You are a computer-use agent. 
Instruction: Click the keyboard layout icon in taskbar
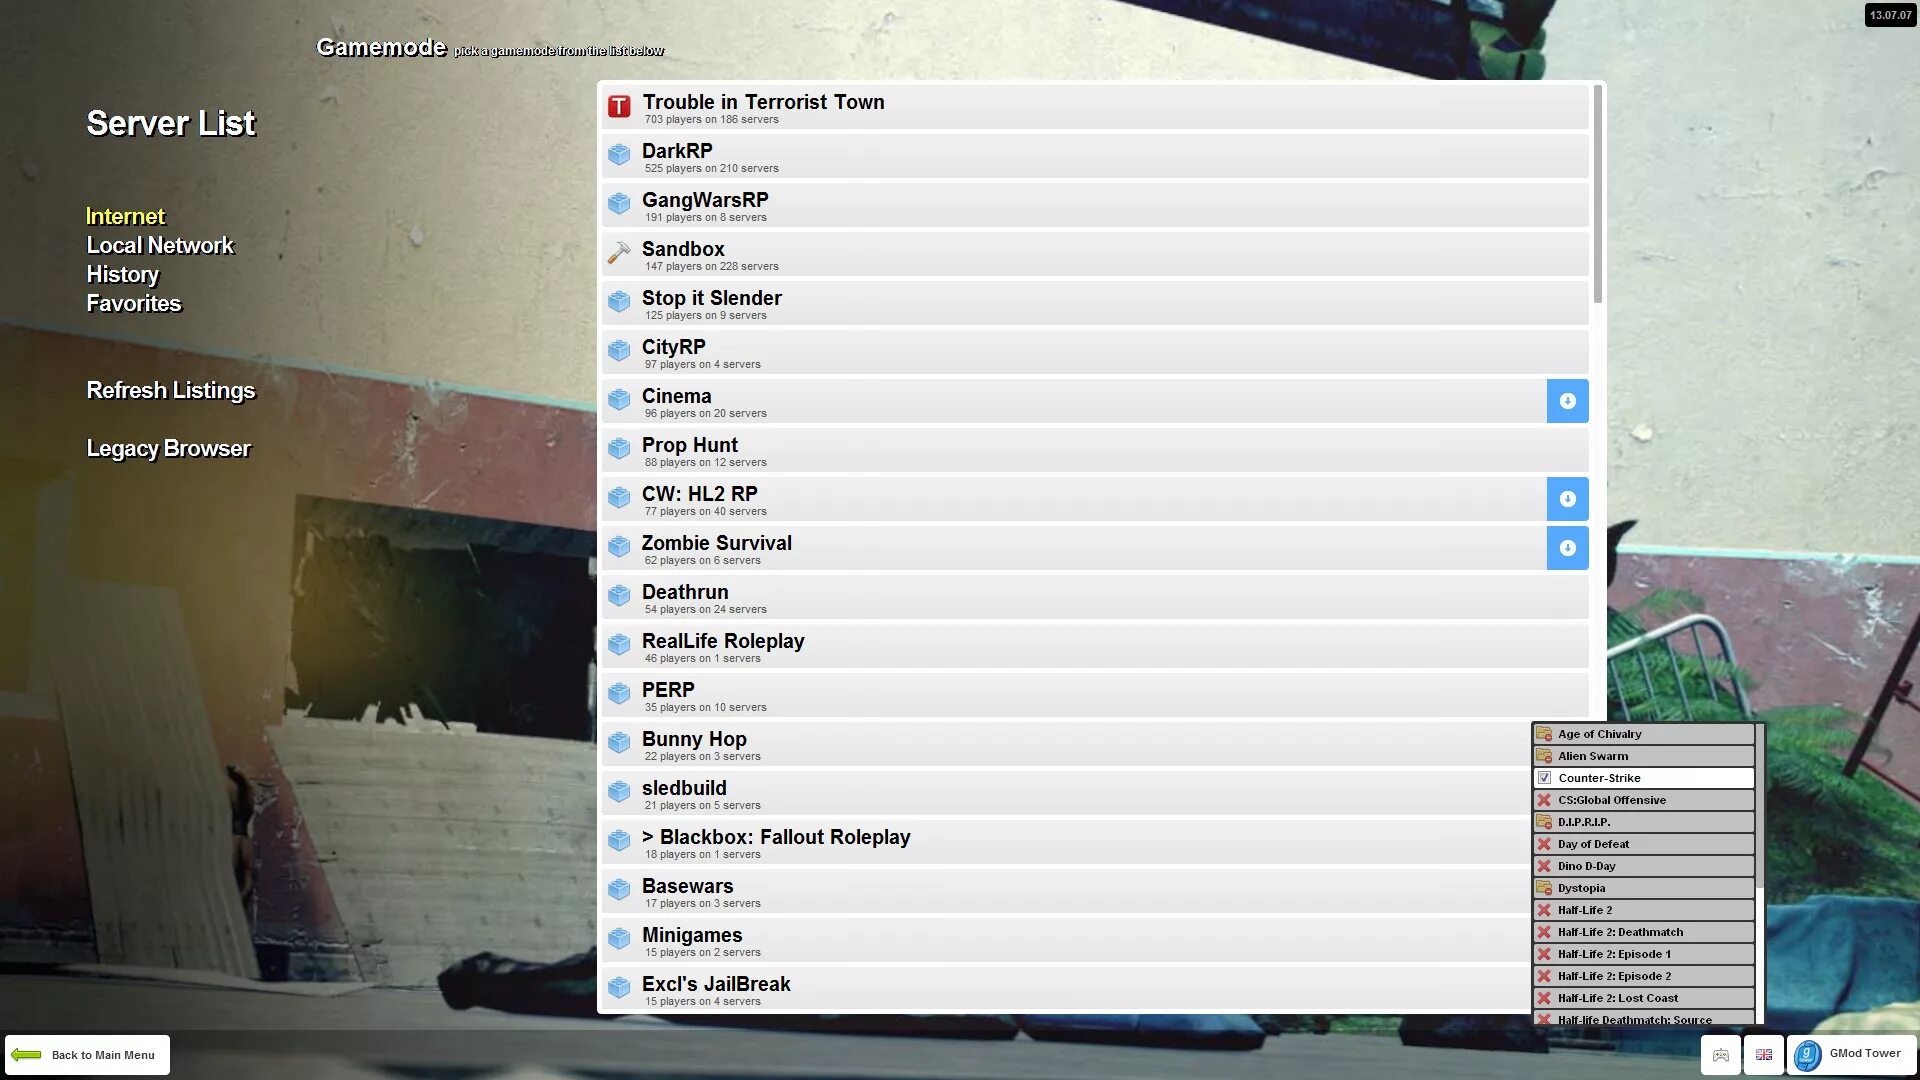[1763, 1054]
